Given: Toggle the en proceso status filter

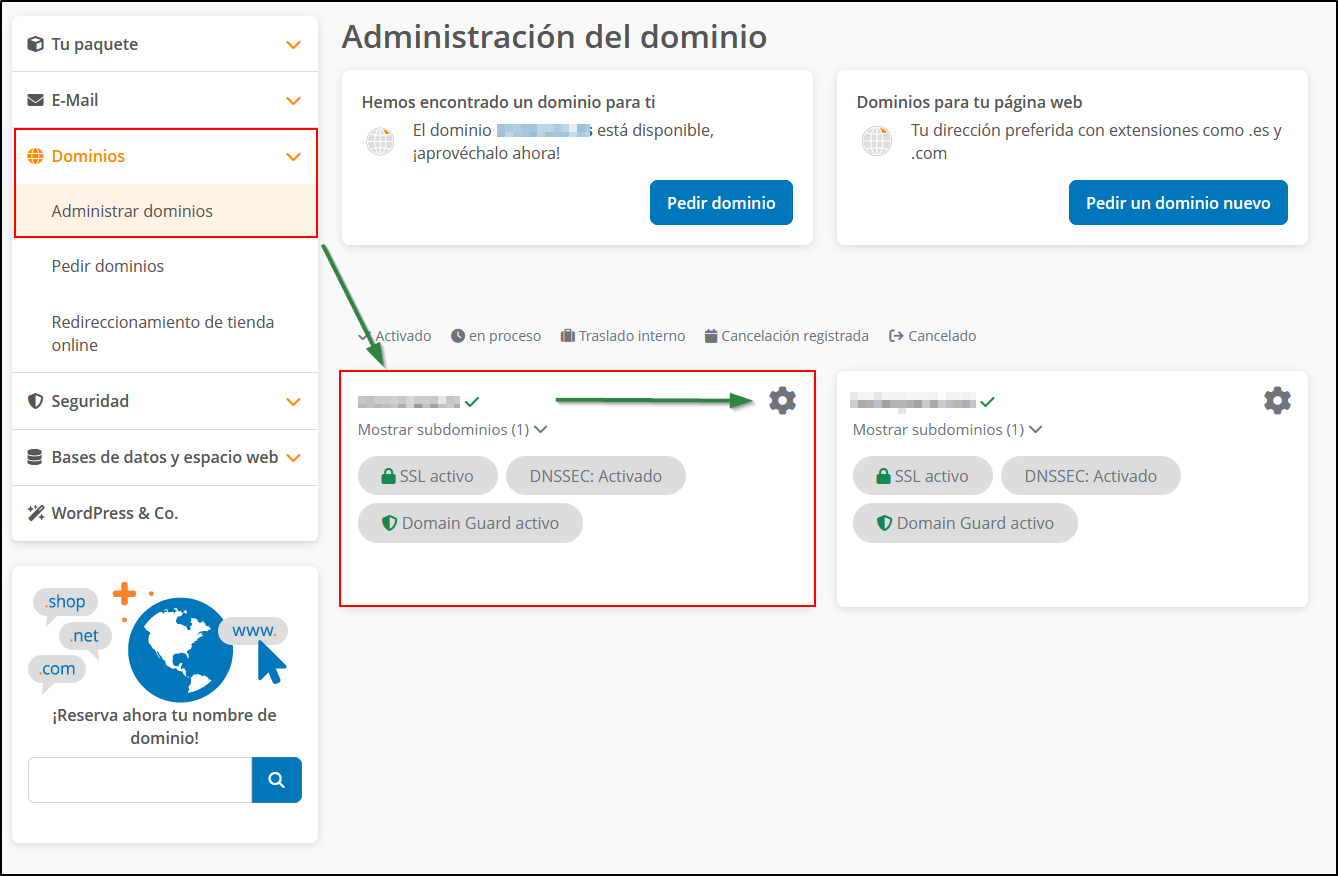Looking at the screenshot, I should (x=495, y=335).
